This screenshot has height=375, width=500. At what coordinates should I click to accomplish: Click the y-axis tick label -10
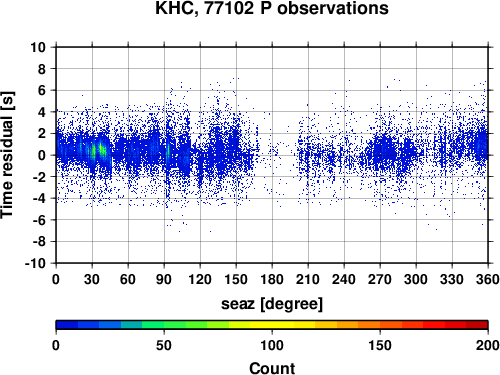point(35,263)
